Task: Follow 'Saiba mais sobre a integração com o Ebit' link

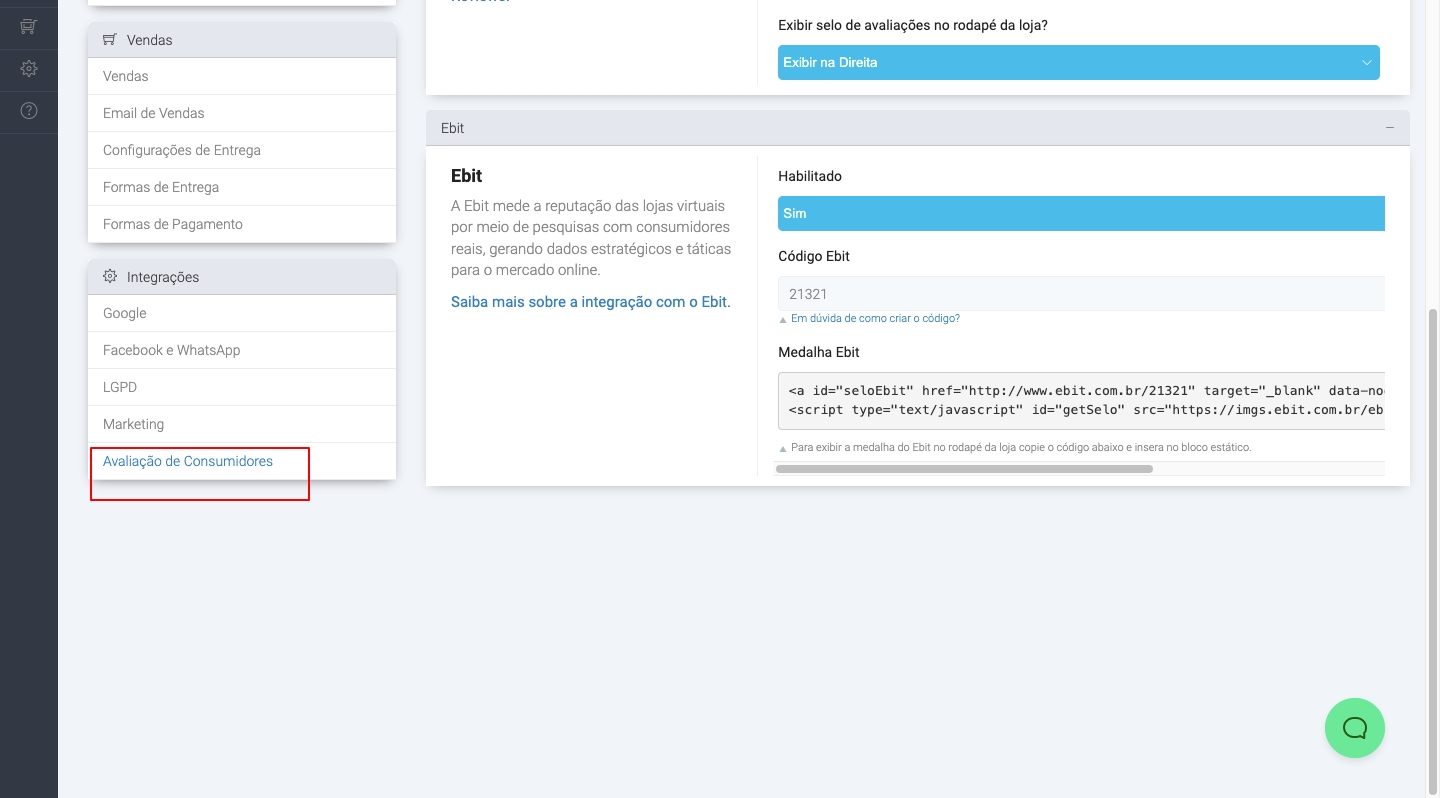Action: (x=590, y=302)
